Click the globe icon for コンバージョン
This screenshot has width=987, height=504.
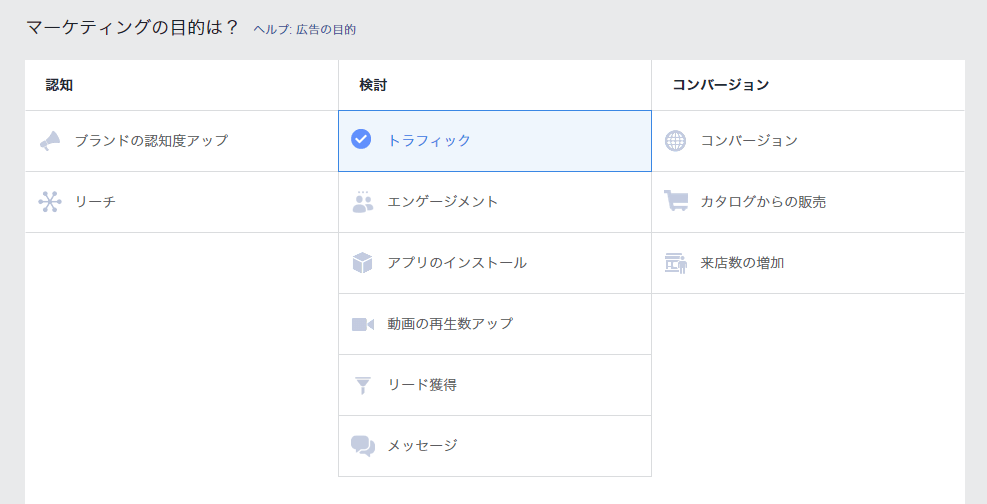point(675,141)
